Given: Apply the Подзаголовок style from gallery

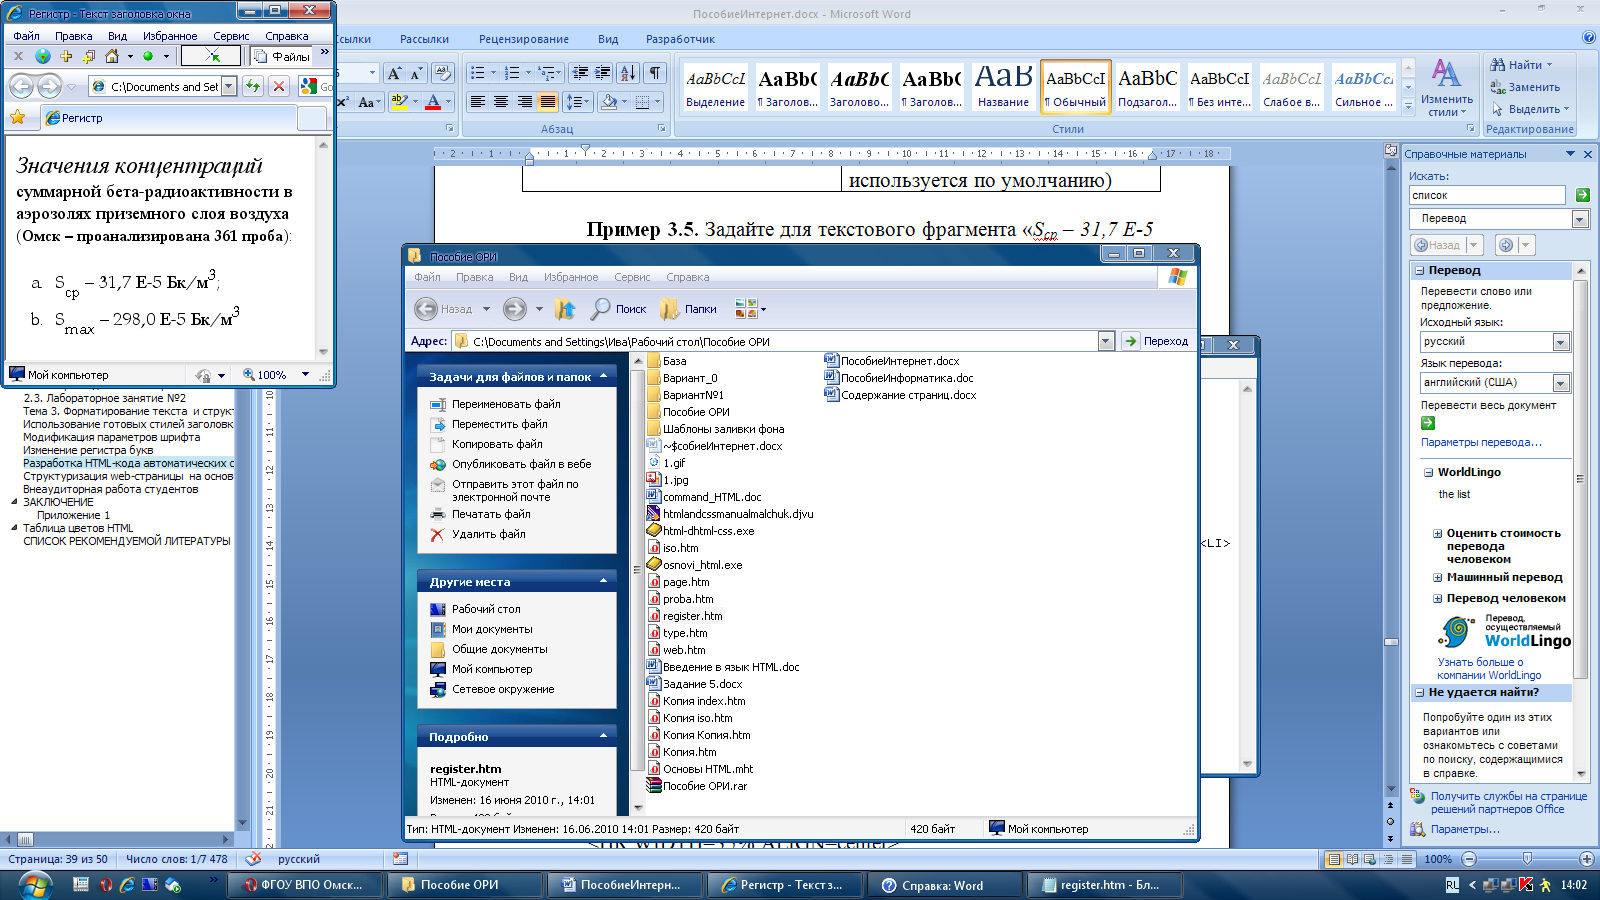Looking at the screenshot, I should 1147,86.
